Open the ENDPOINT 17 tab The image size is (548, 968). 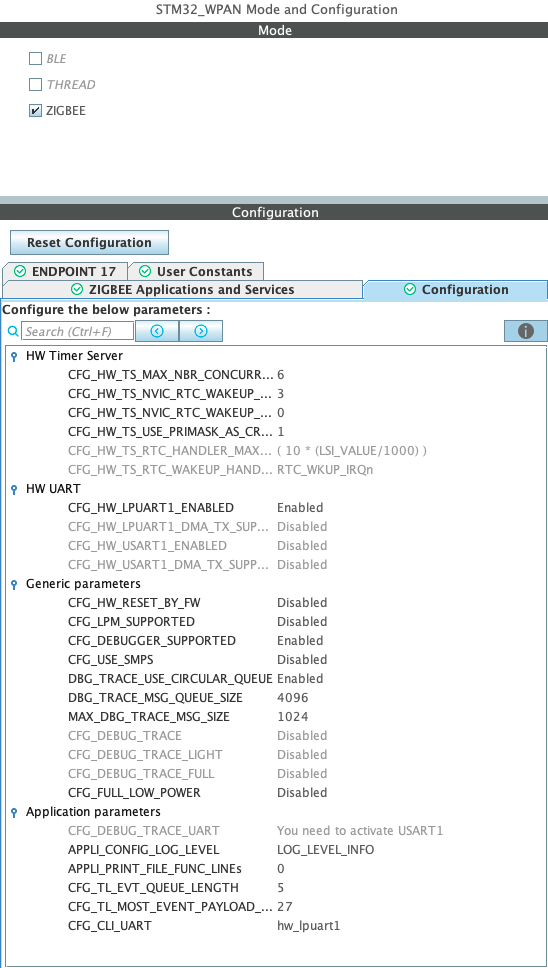coord(65,272)
